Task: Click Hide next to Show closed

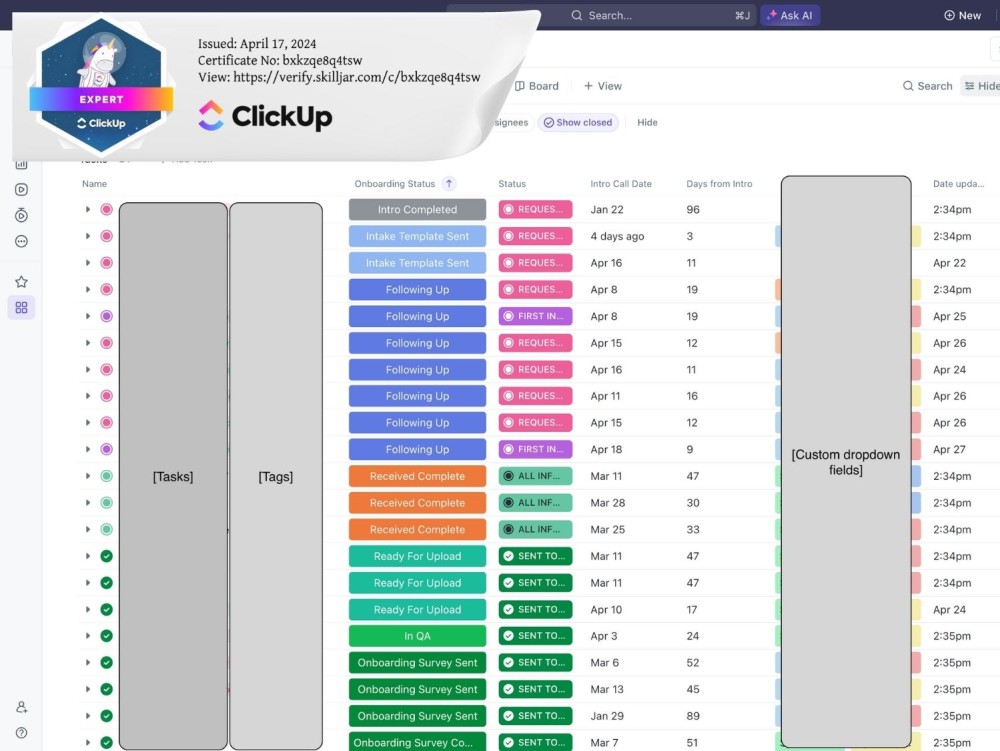Action: (647, 122)
